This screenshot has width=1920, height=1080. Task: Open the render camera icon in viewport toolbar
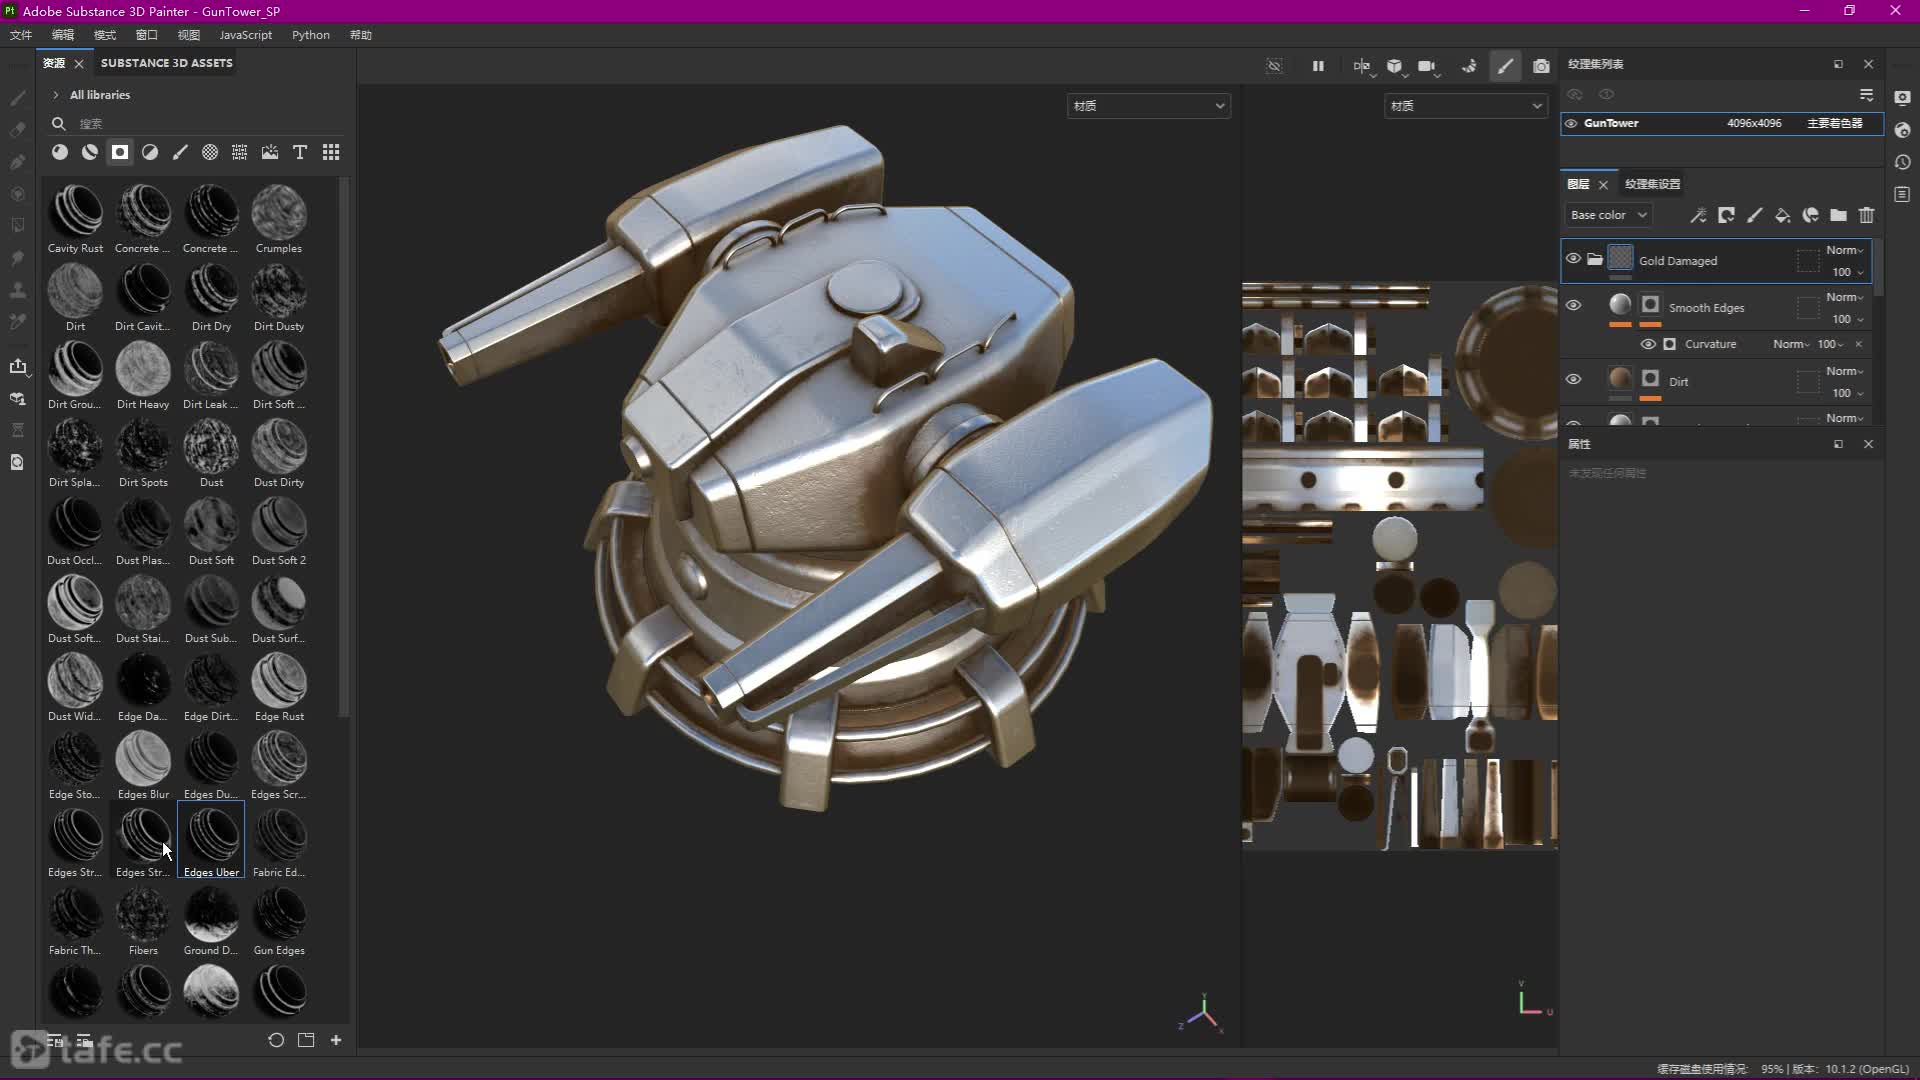pyautogui.click(x=1541, y=66)
